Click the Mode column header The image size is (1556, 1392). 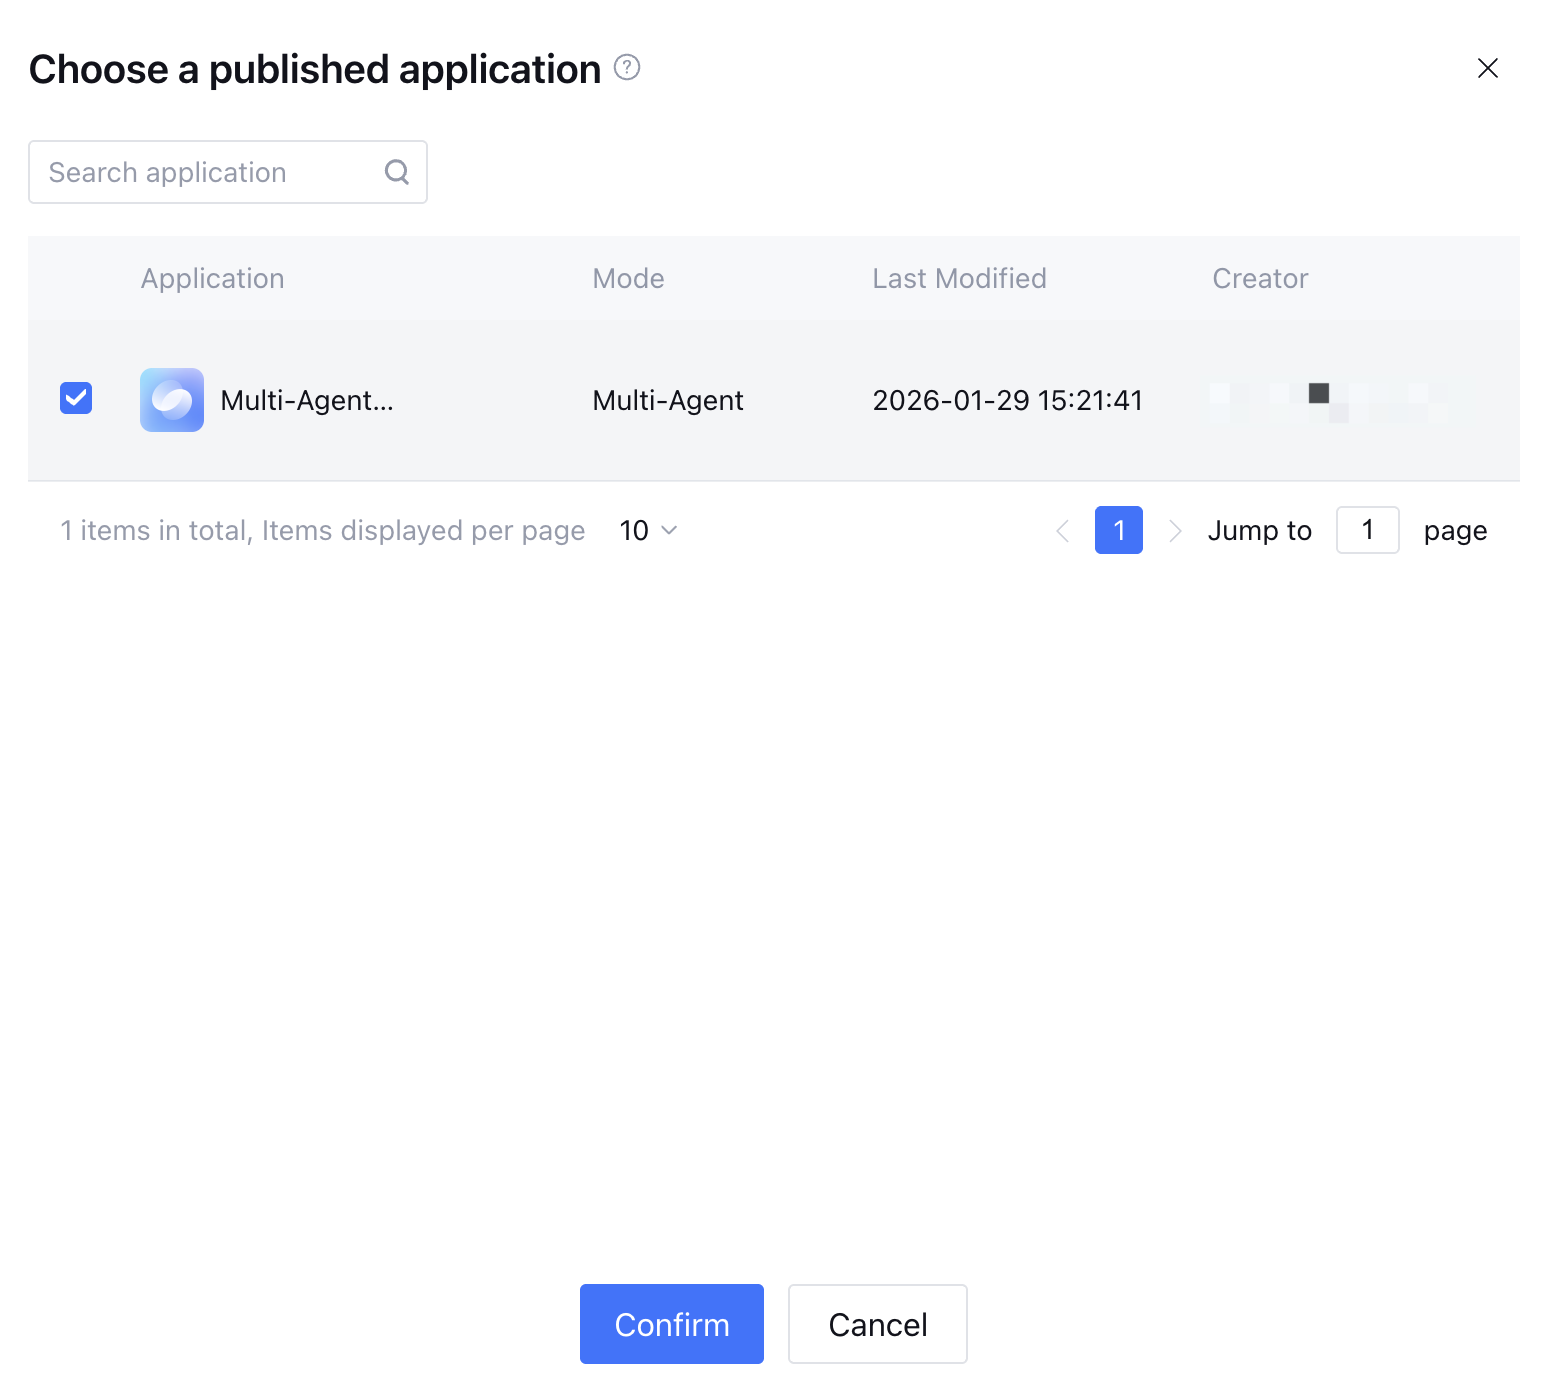coord(628,278)
